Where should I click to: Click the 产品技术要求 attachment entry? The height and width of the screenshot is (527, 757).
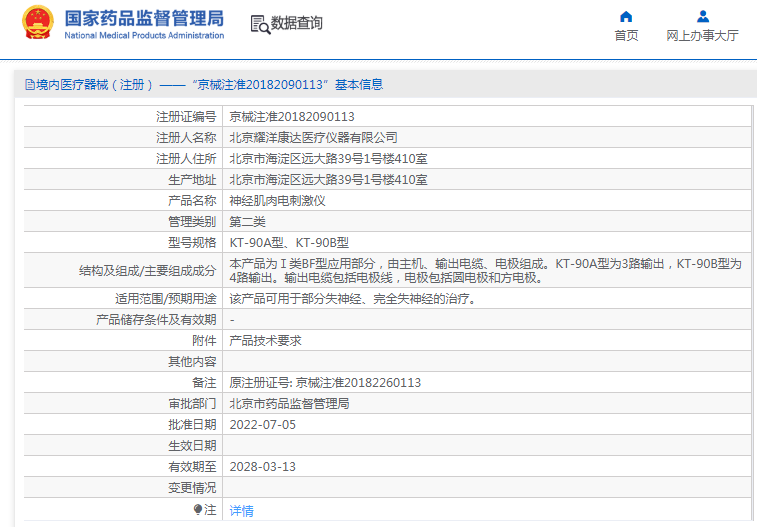coord(266,340)
